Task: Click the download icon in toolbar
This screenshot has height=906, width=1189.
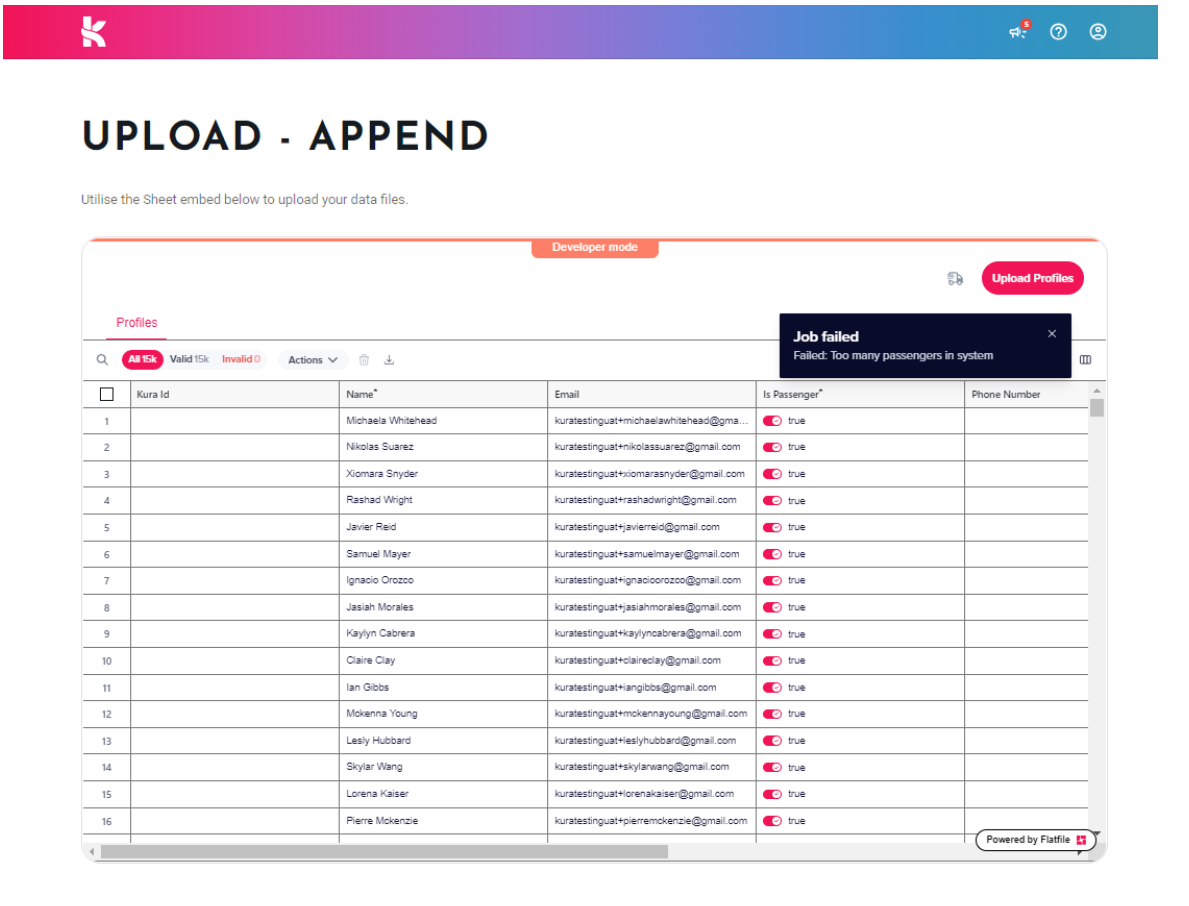Action: (x=389, y=359)
